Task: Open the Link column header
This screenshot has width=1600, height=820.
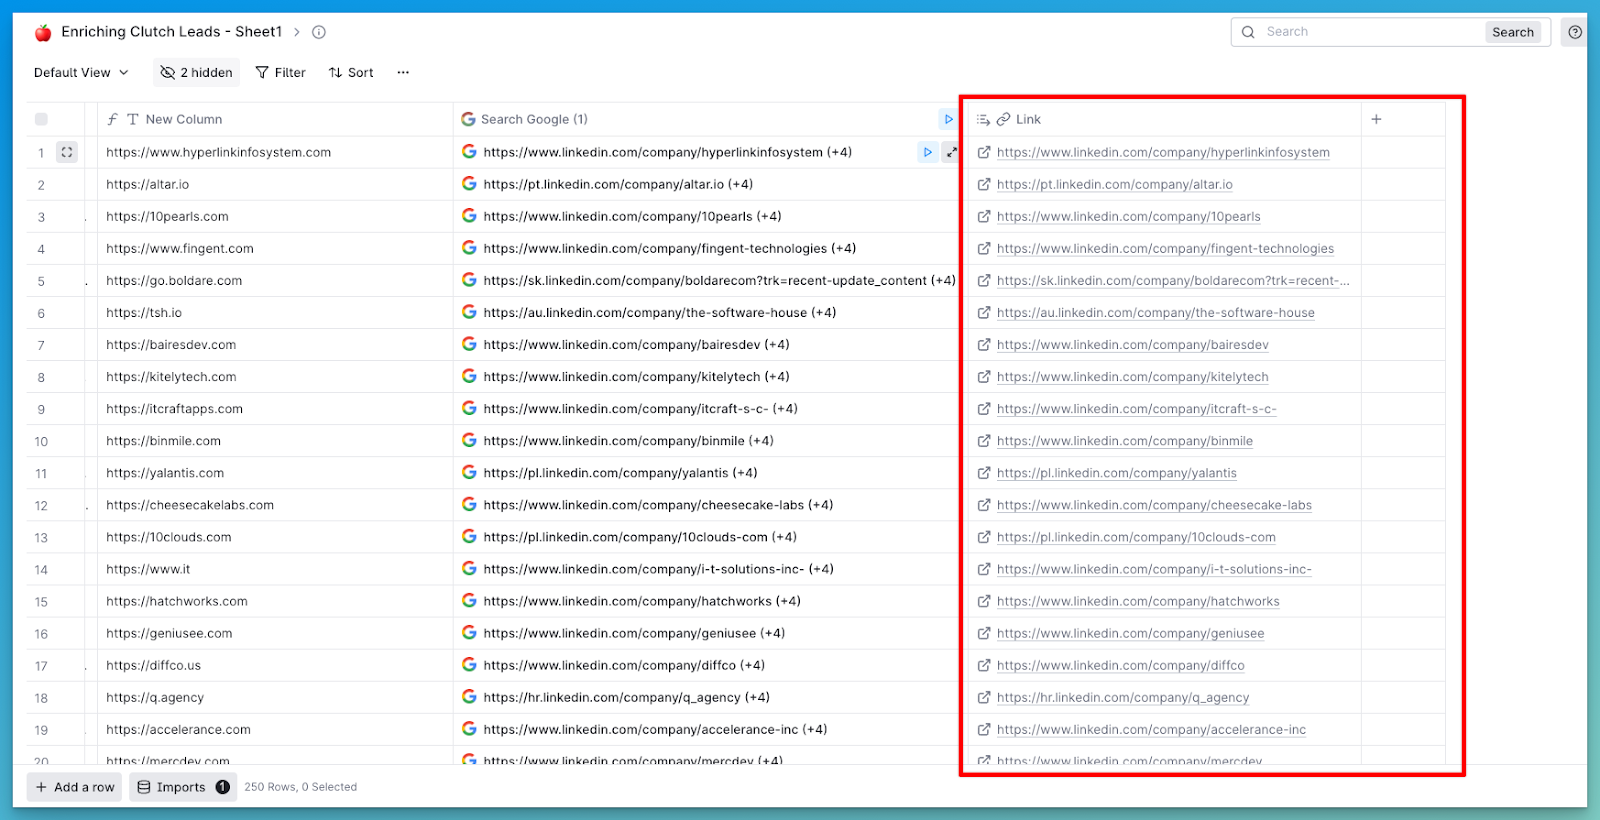Action: pyautogui.click(x=1165, y=119)
